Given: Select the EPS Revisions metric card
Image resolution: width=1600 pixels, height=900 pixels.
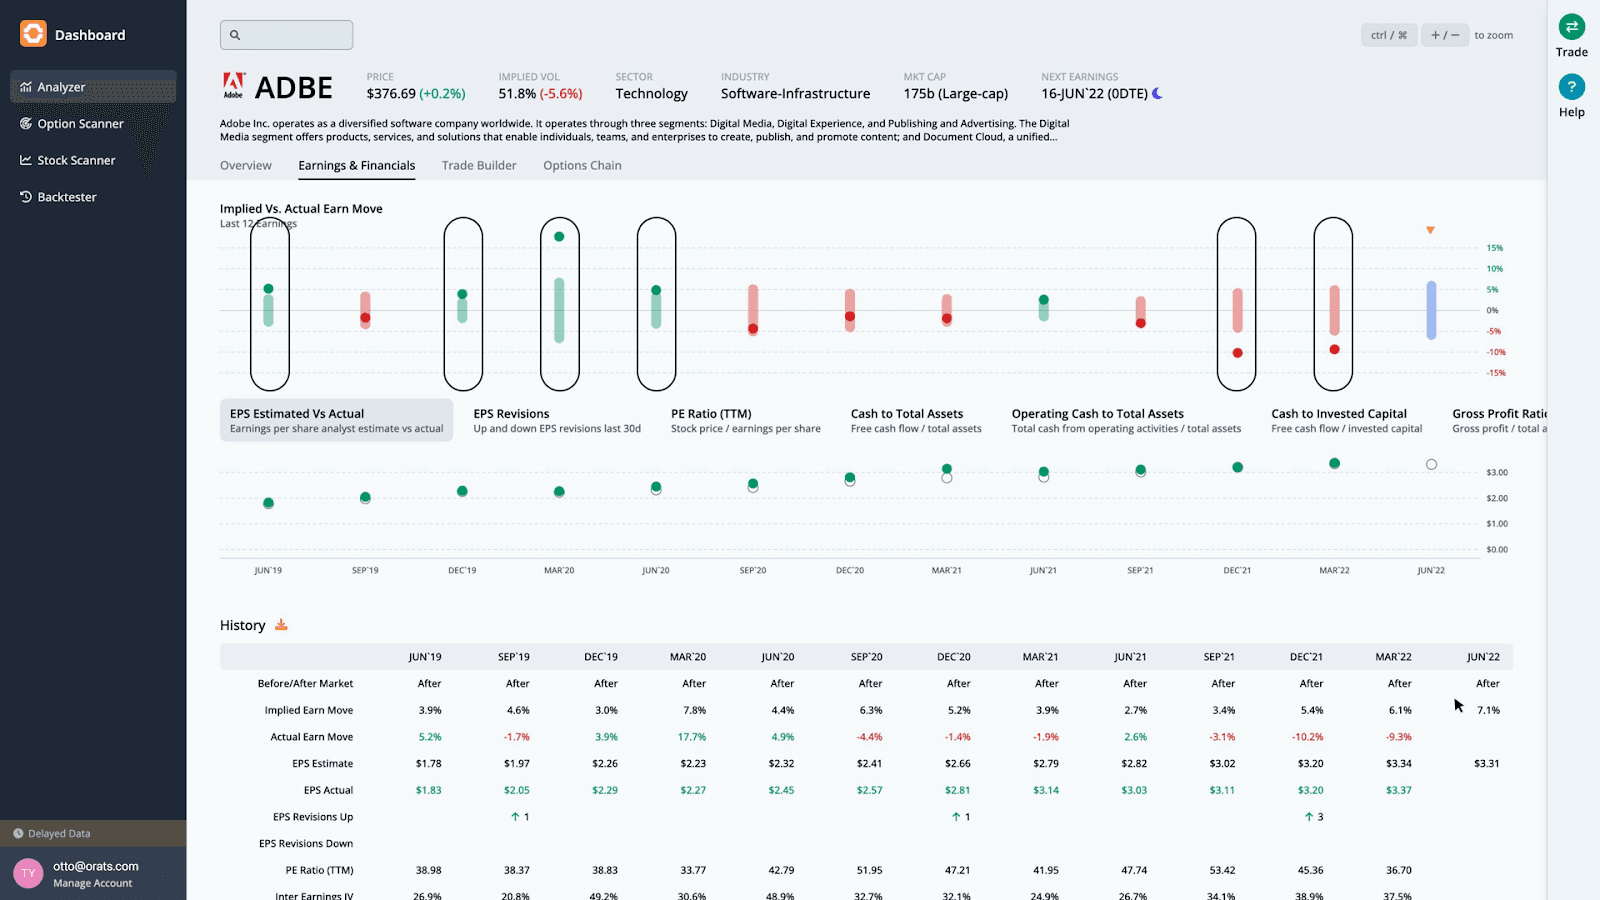Looking at the screenshot, I should [x=557, y=420].
